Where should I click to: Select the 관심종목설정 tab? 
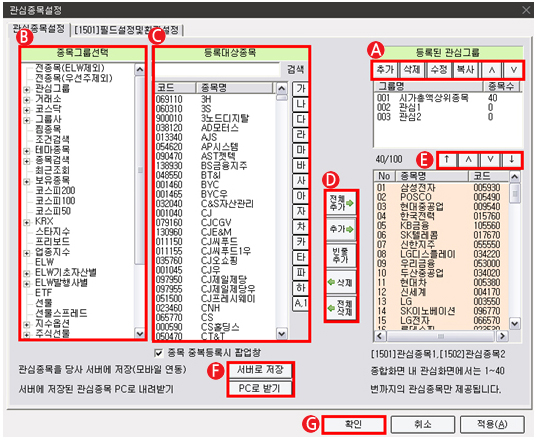click(x=39, y=28)
